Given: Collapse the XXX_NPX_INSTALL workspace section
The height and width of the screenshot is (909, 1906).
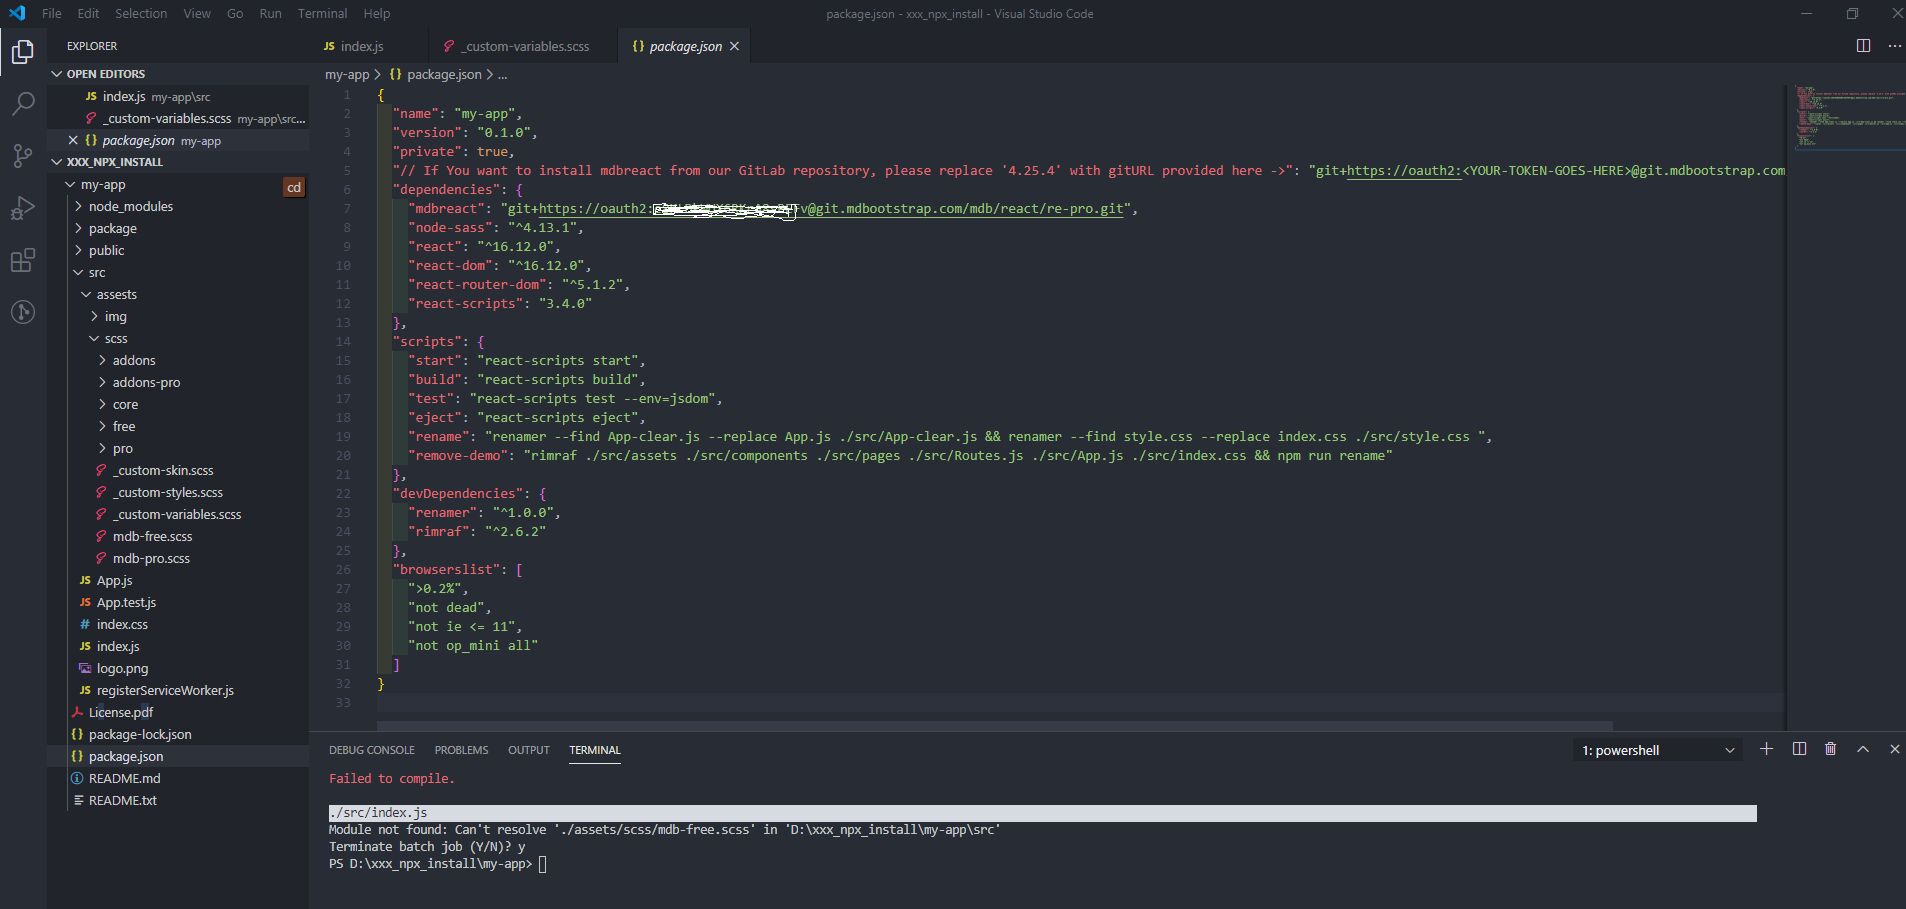Looking at the screenshot, I should point(56,162).
